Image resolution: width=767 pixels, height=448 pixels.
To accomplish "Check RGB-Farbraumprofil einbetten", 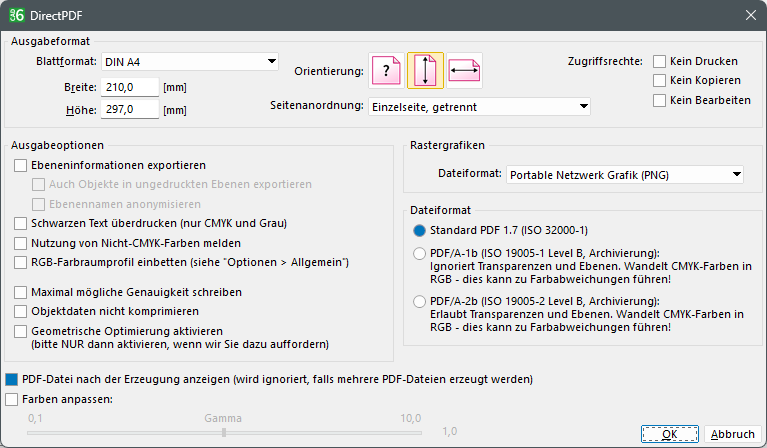I will point(21,263).
